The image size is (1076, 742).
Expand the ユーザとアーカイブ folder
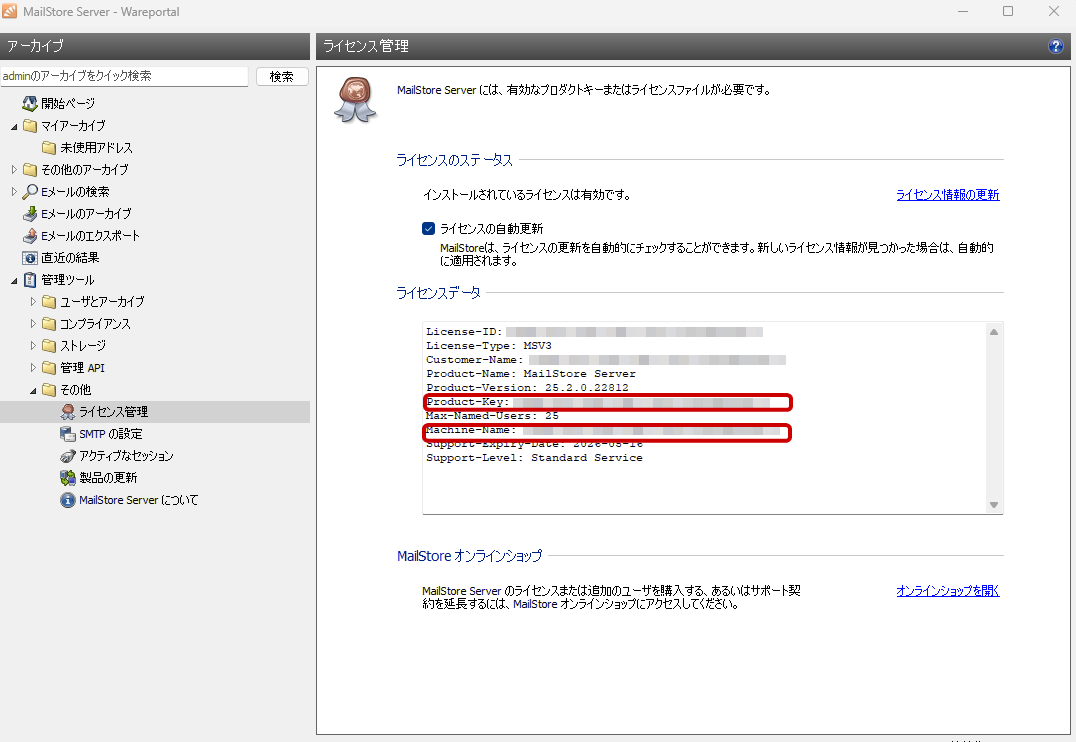pos(33,302)
